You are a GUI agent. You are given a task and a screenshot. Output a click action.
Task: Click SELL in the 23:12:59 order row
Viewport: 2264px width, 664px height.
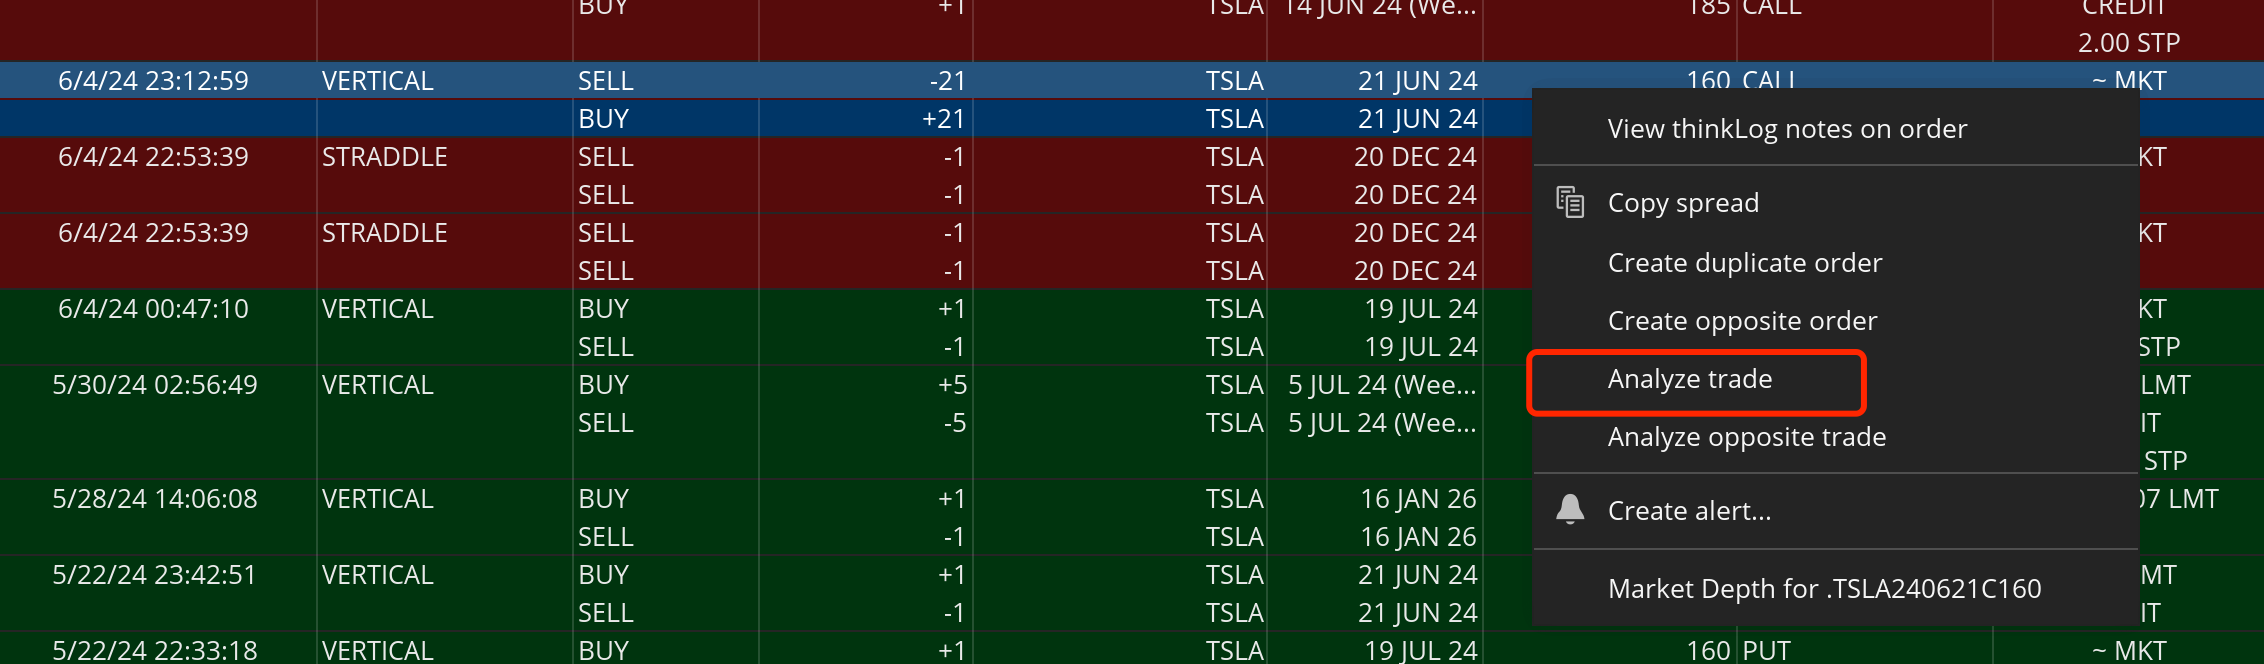pos(605,81)
